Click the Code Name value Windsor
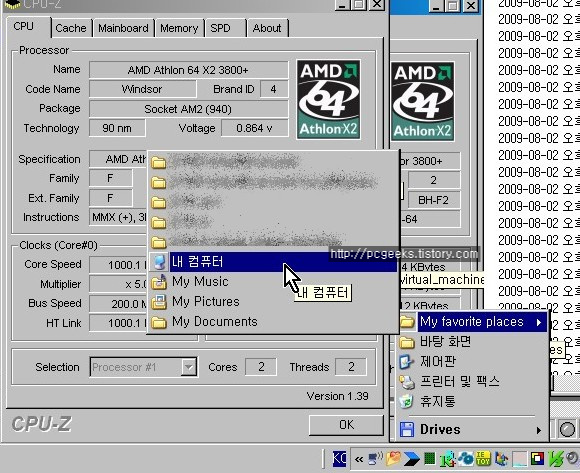The image size is (580, 473). coord(142,89)
